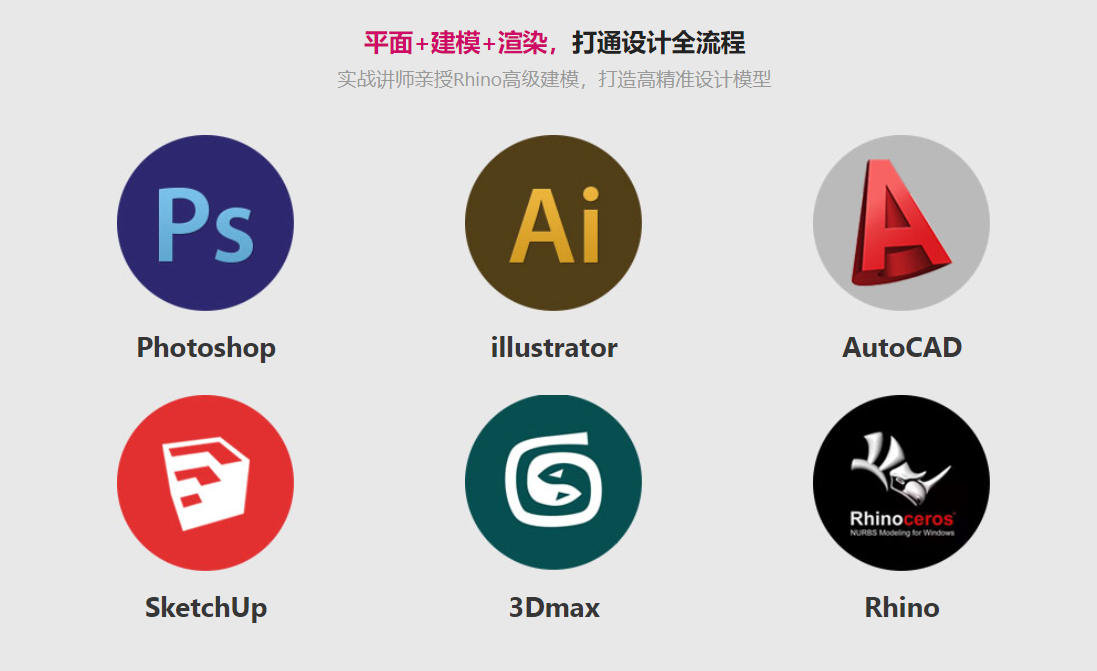Screen dimensions: 1097x671
Task: Click the red AutoCAD A icon
Action: [x=901, y=223]
